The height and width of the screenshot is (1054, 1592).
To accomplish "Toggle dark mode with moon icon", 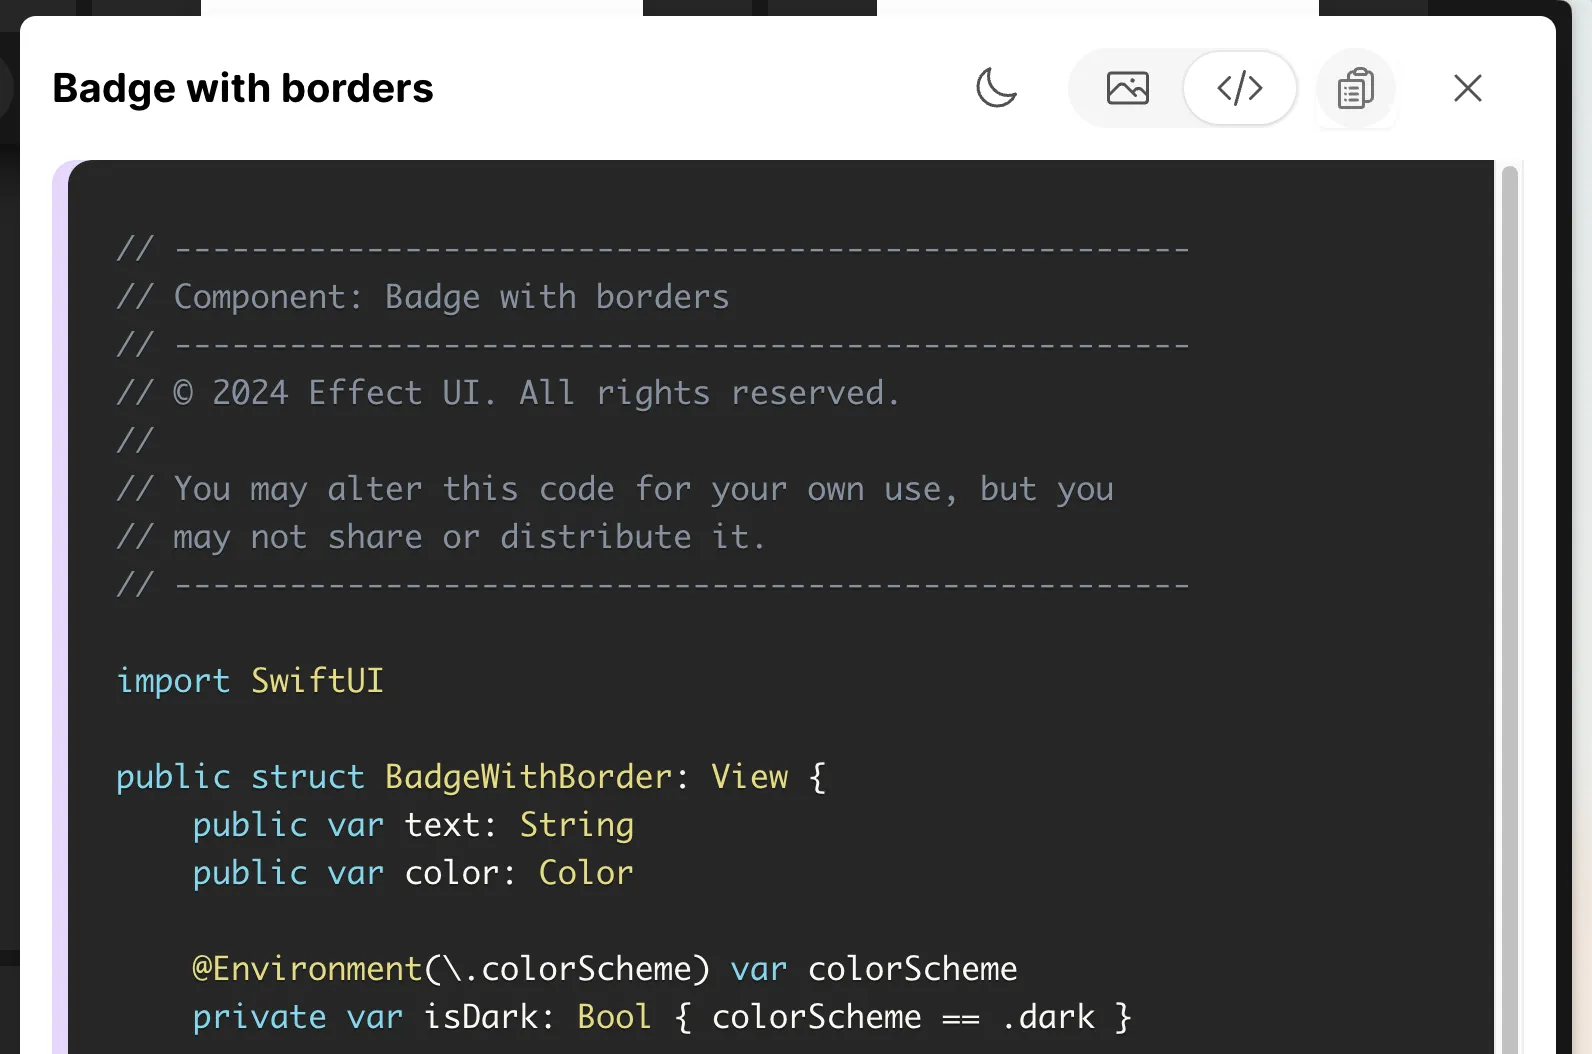I will point(996,88).
